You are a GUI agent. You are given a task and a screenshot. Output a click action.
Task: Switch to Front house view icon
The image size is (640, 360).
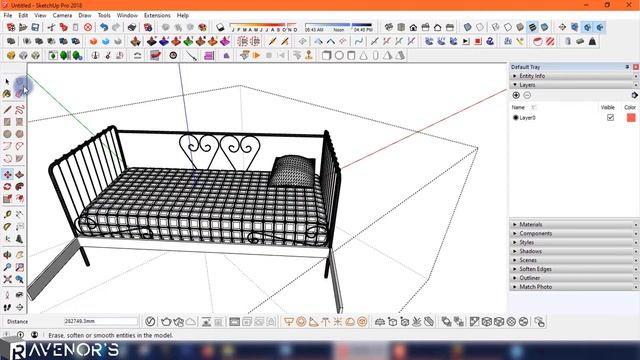[x=413, y=27]
